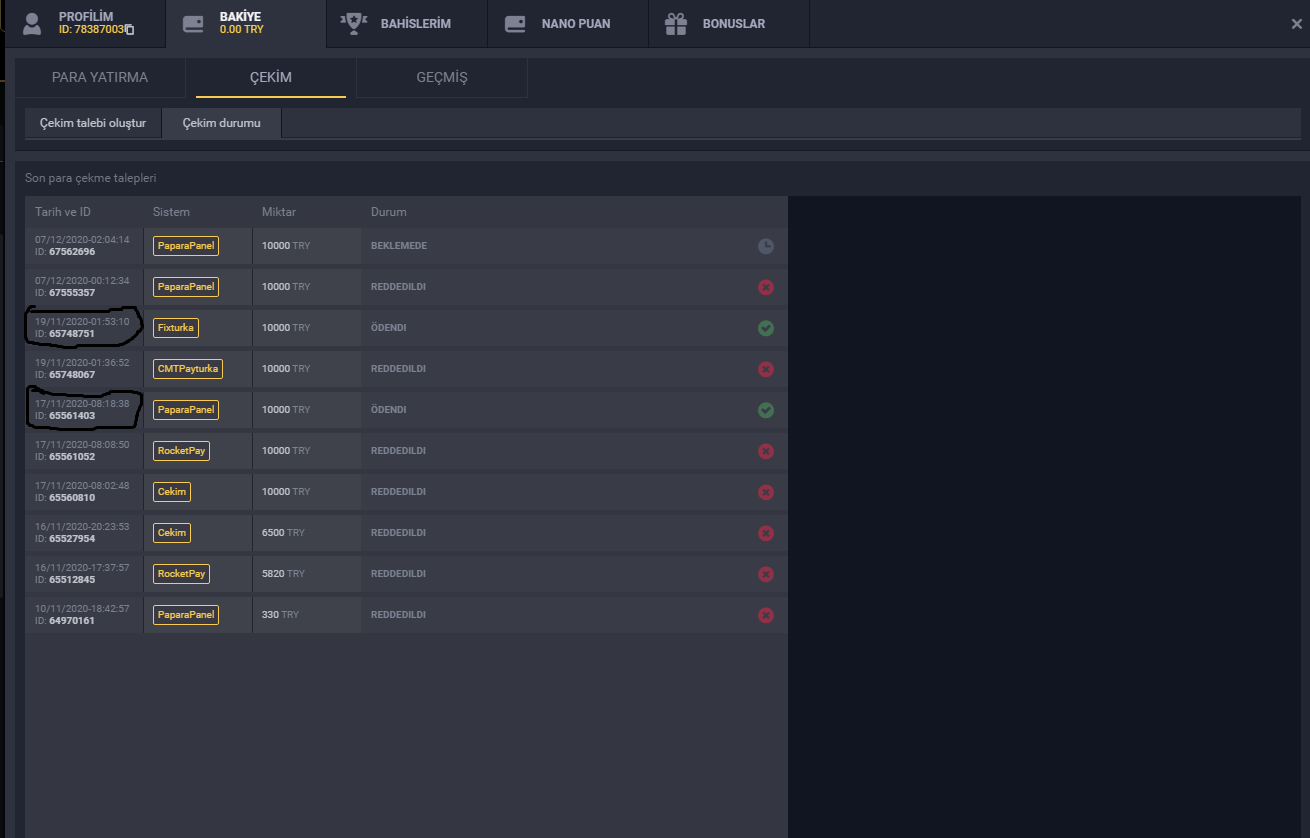This screenshot has height=838, width=1310.
Task: Open the Bonuslar tab
Action: point(729,23)
